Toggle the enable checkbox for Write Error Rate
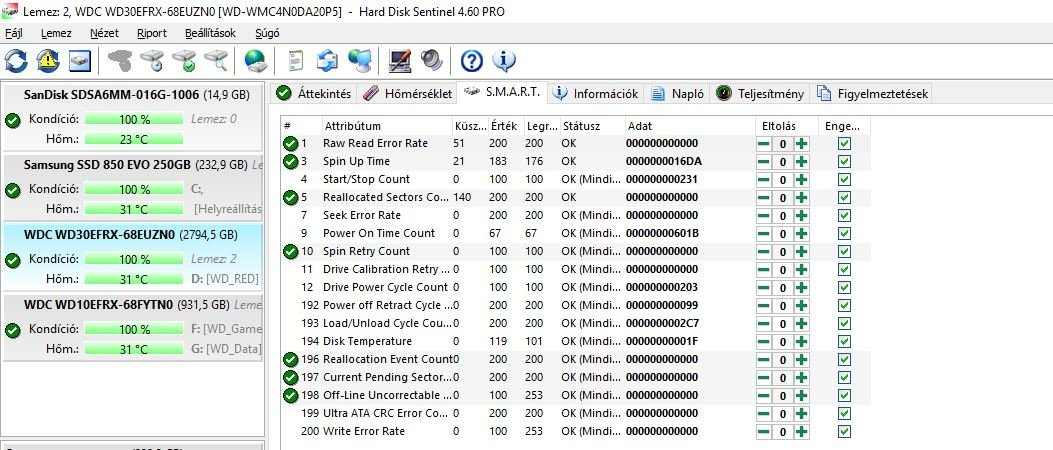This screenshot has width=1053, height=450. 845,431
